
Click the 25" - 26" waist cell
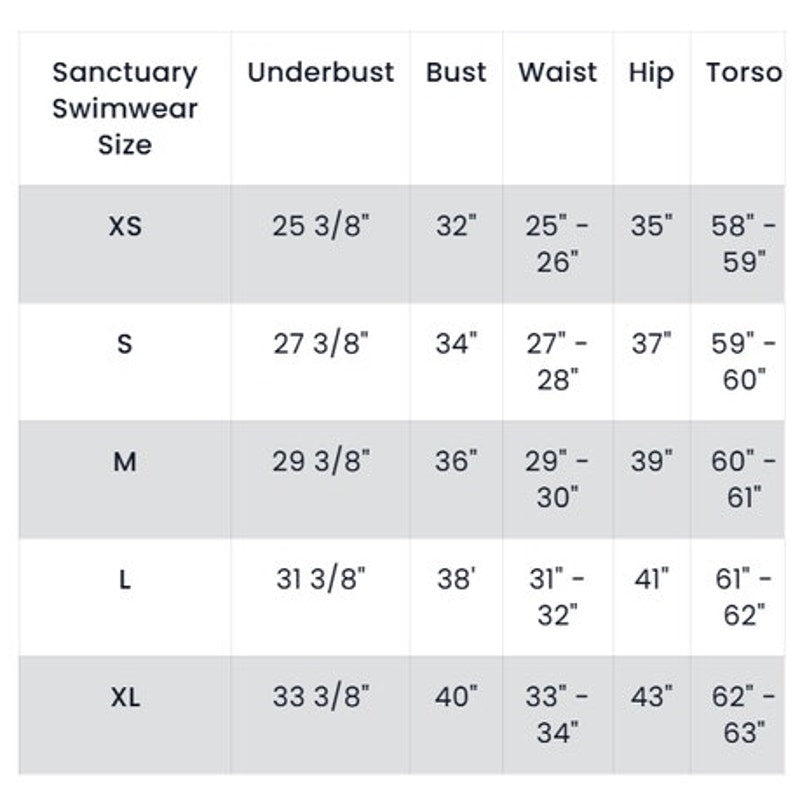point(557,244)
